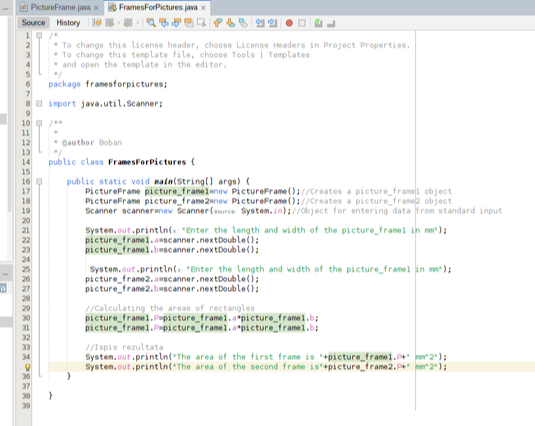Click the Shift Line Left icon
Screen dimensions: 535x426
coord(260,23)
